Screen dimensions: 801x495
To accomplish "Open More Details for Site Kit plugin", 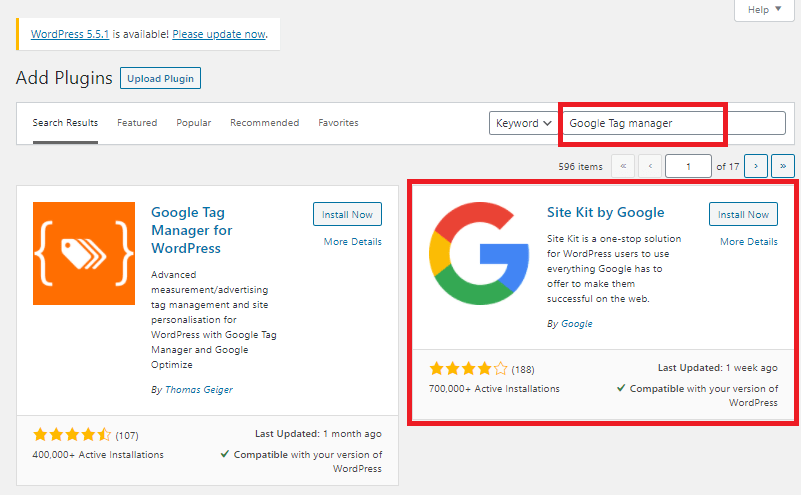I will (x=749, y=242).
